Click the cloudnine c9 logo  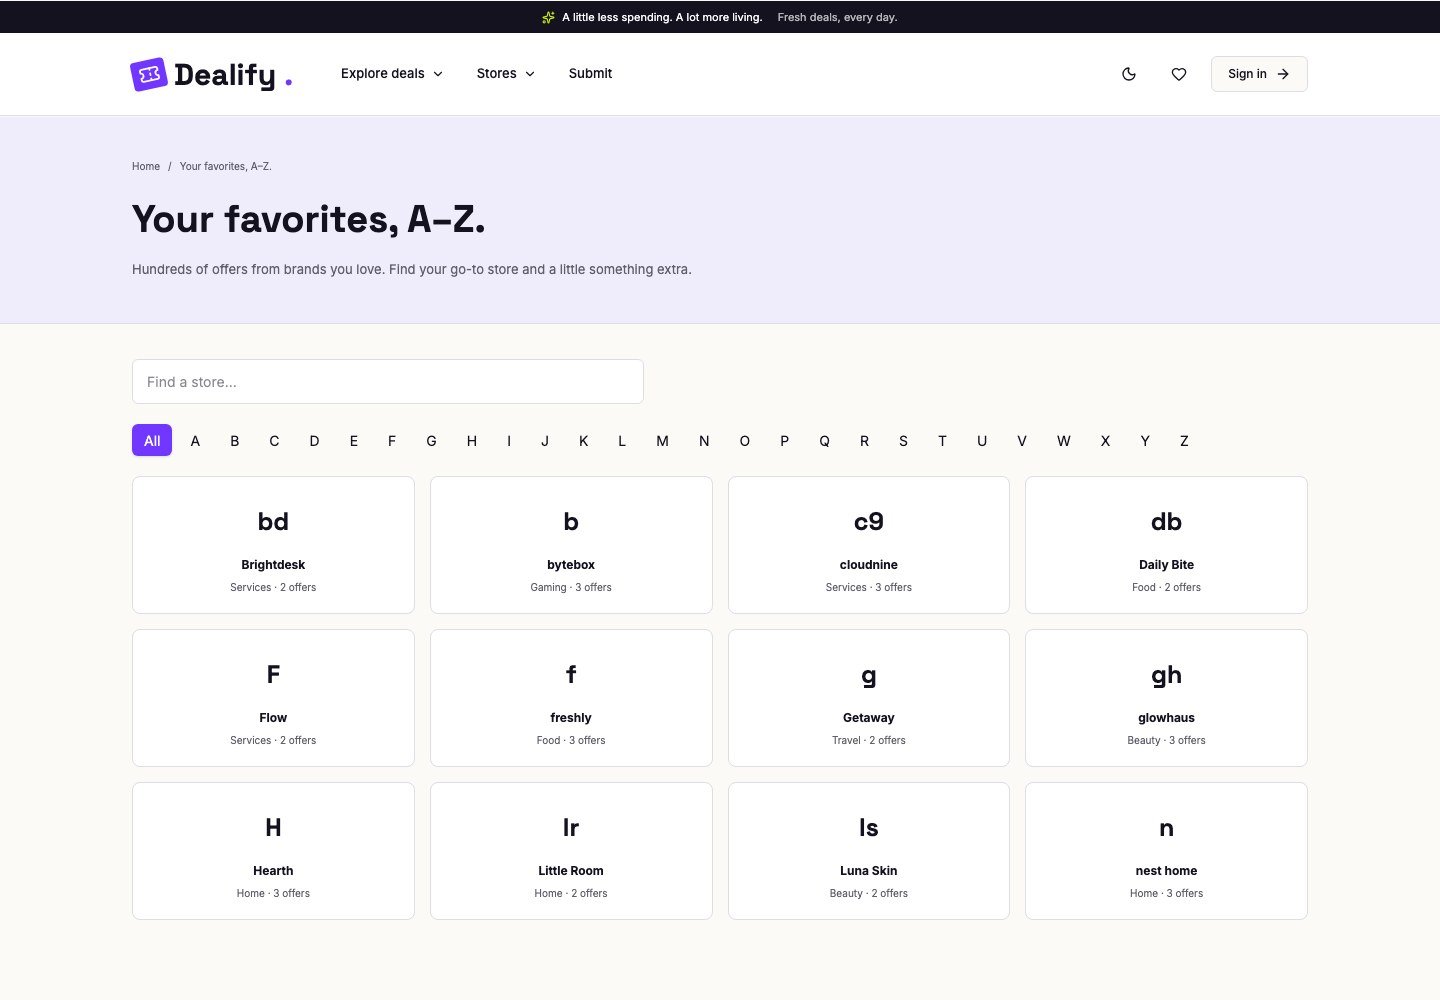tap(869, 522)
